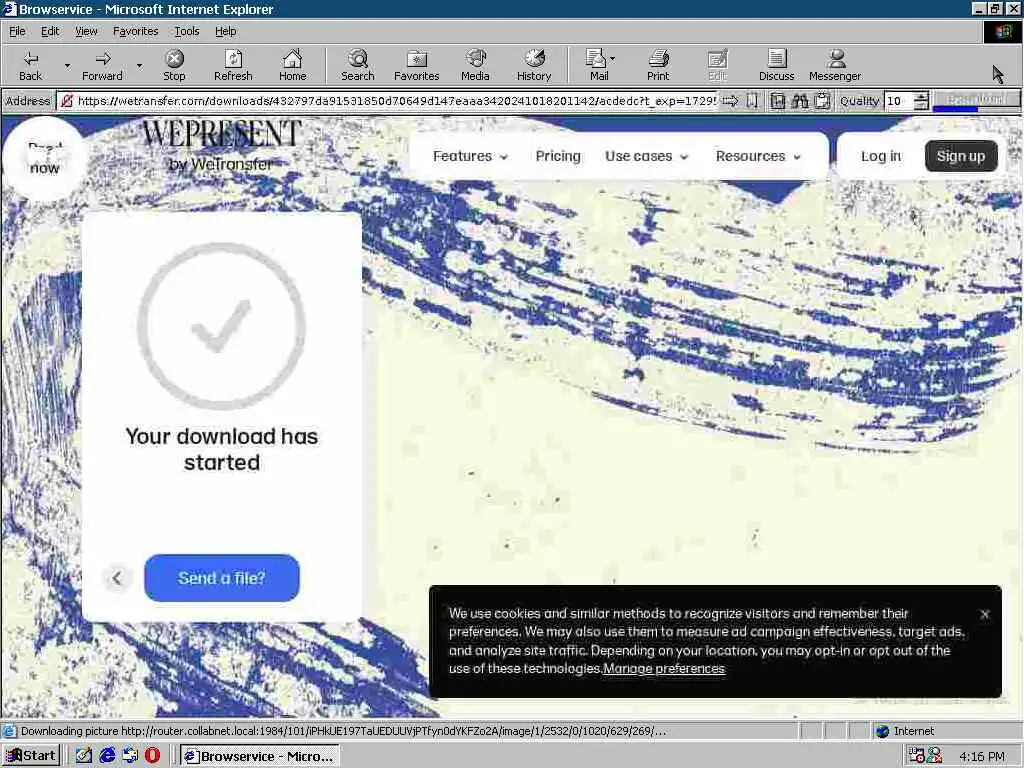Print the current page
This screenshot has width=1024, height=768.
pos(658,65)
